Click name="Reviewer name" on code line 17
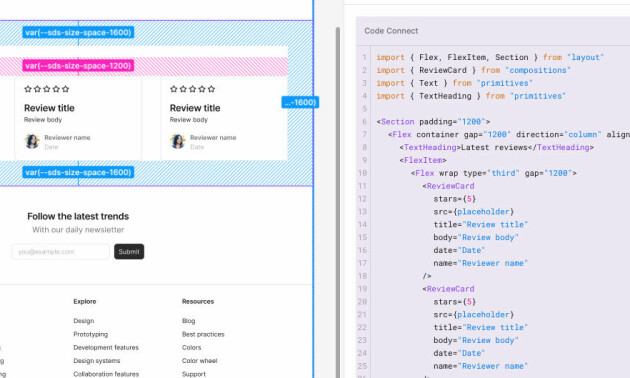The width and height of the screenshot is (630, 378). click(x=481, y=263)
